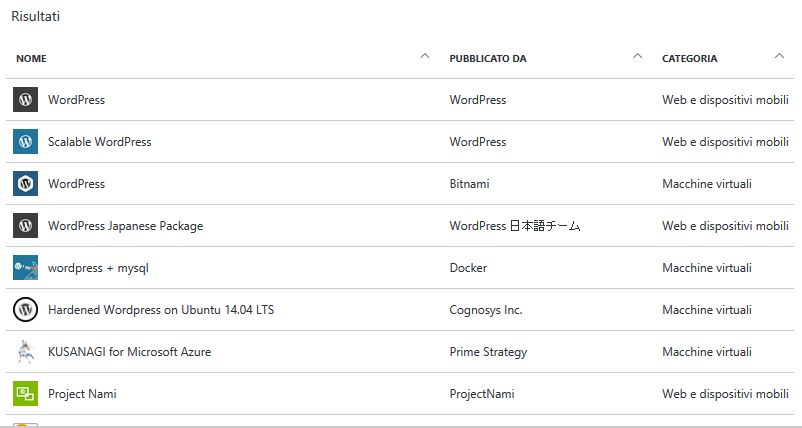Click the Cognosys Inc. publisher entry
The image size is (802, 428).
[x=486, y=310]
